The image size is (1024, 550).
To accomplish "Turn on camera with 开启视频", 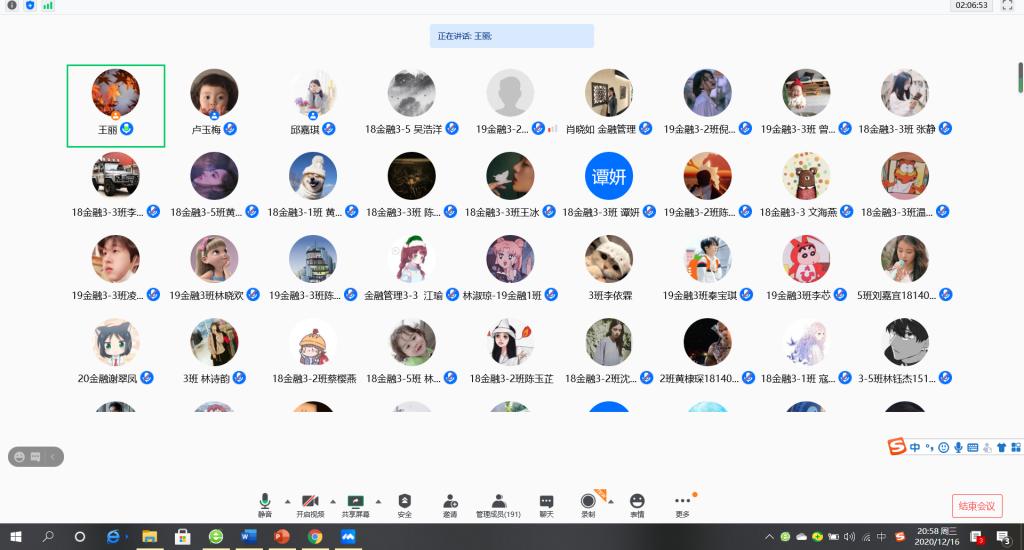I will click(310, 504).
